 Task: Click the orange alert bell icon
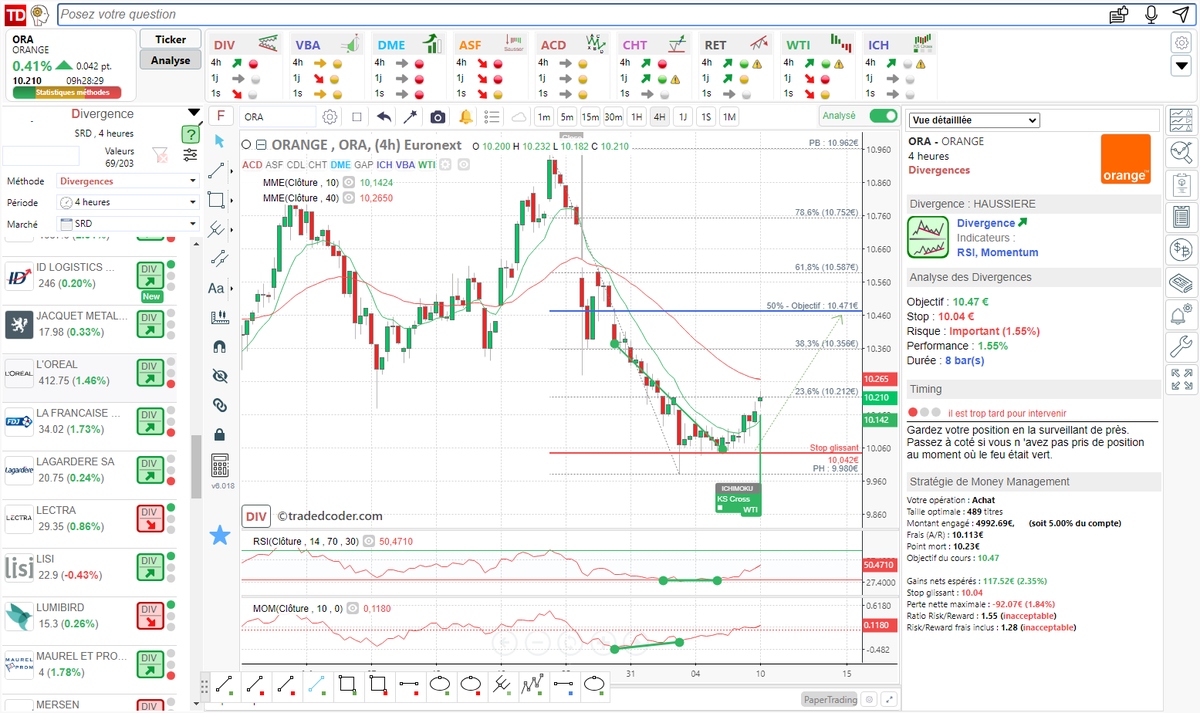(465, 116)
